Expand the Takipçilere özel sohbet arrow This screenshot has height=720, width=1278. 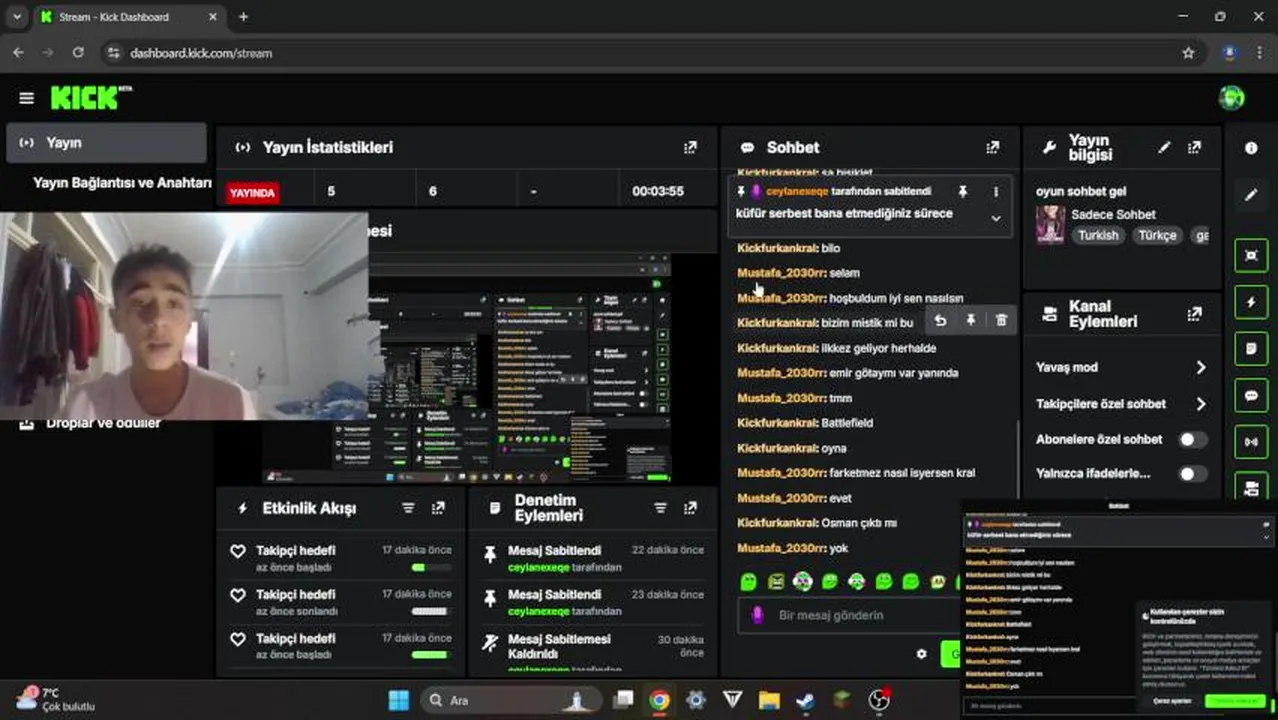pyautogui.click(x=1201, y=404)
